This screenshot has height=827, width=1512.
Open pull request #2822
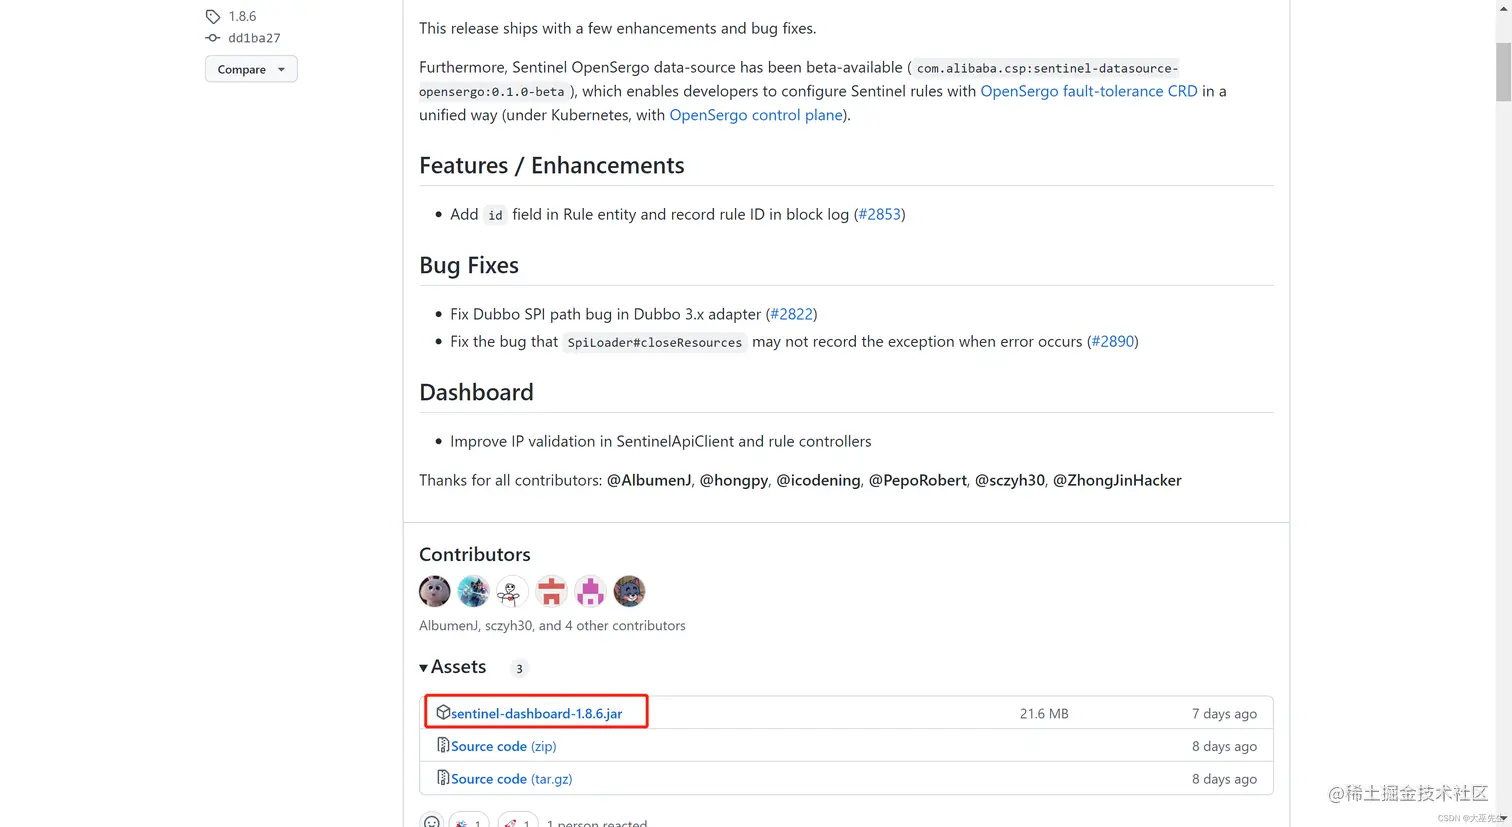(792, 314)
